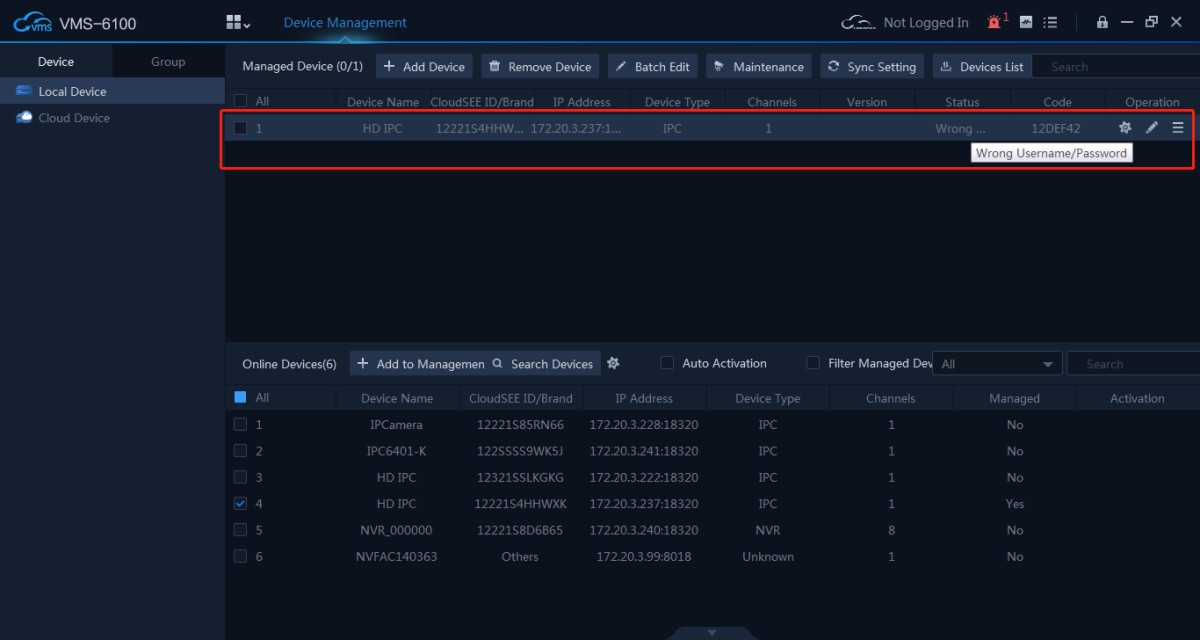Click the gear icon beside Search Devices

pos(613,363)
